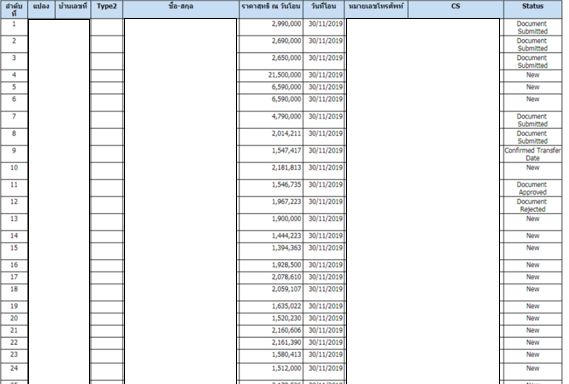
Task: Select the Document Rejected status cell
Action: click(532, 205)
